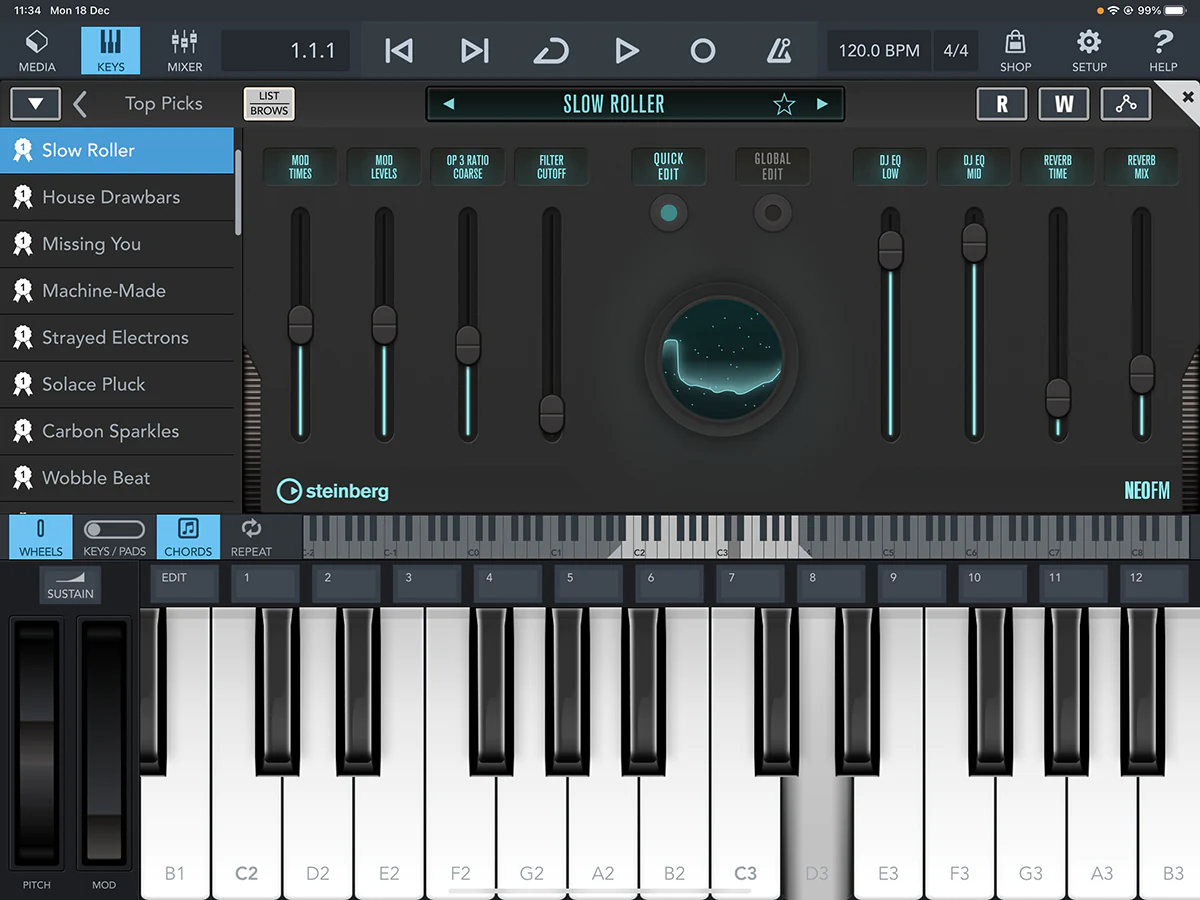Open the routing nodes icon button

1126,104
